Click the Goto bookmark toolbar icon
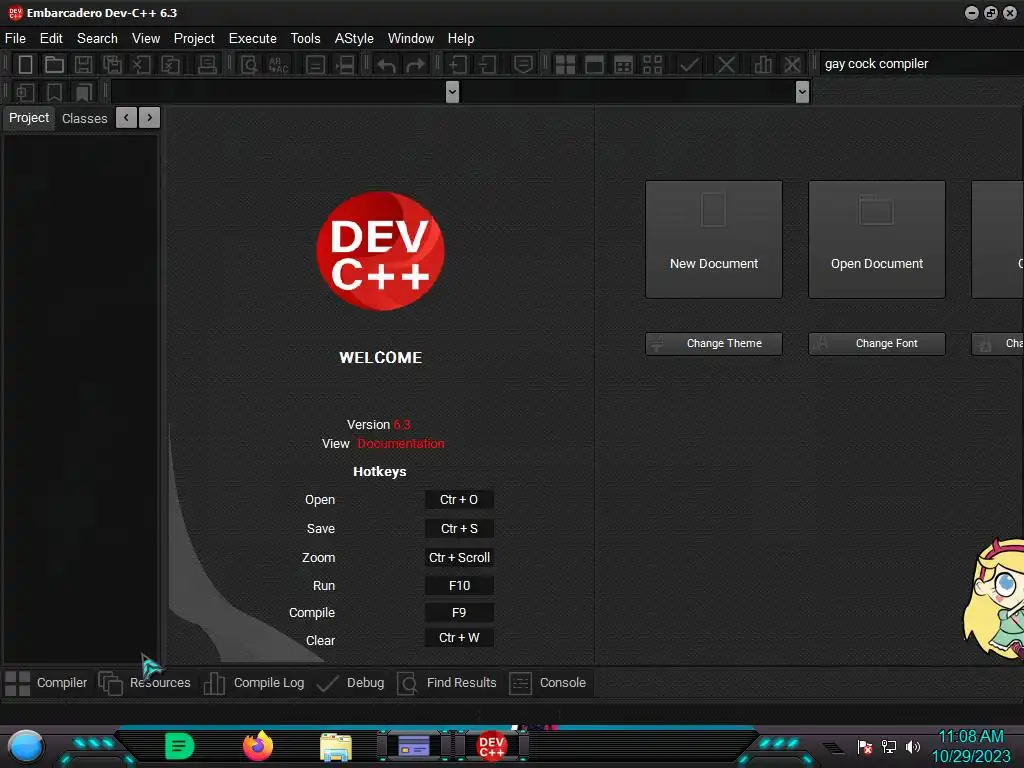Image resolution: width=1024 pixels, height=768 pixels. pos(83,92)
